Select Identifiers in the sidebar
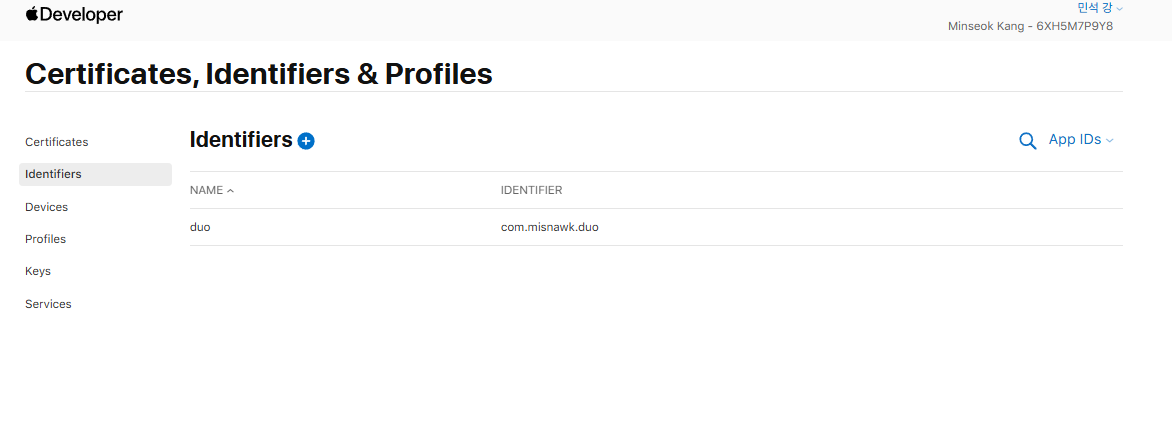The height and width of the screenshot is (425, 1172). (x=54, y=174)
